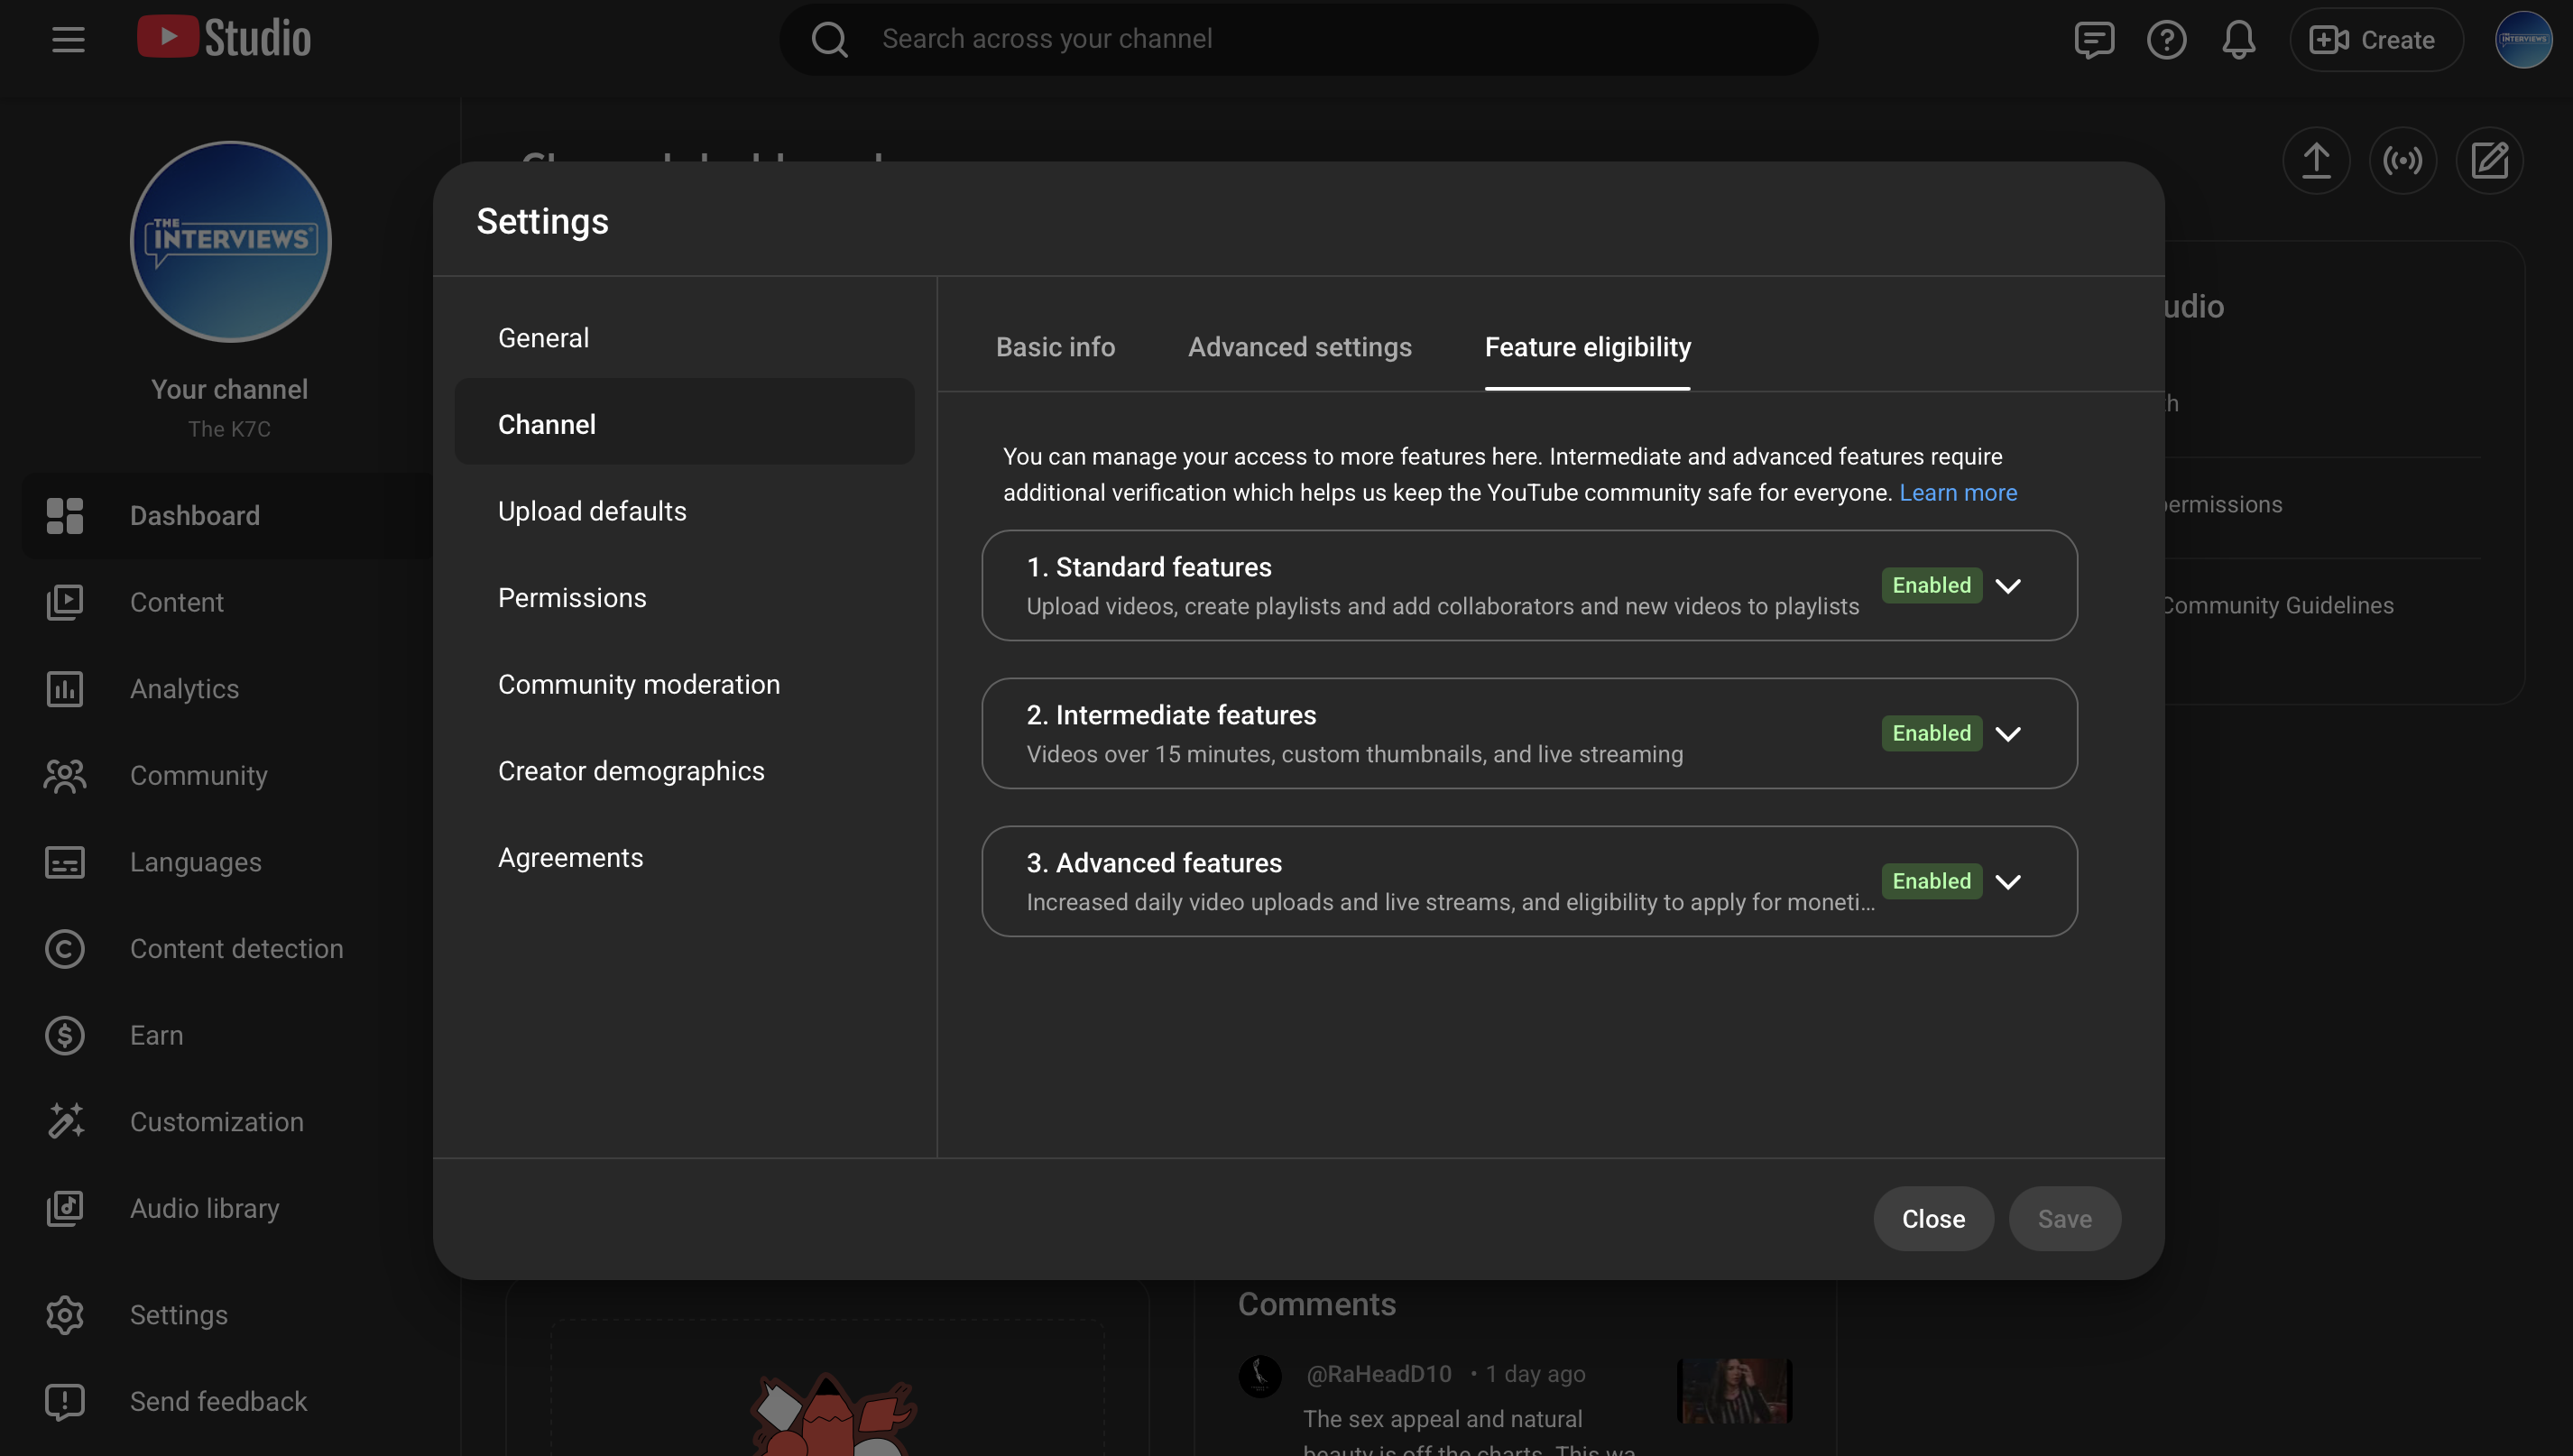2573x1456 pixels.
Task: Click the Learn more link
Action: click(x=1957, y=493)
